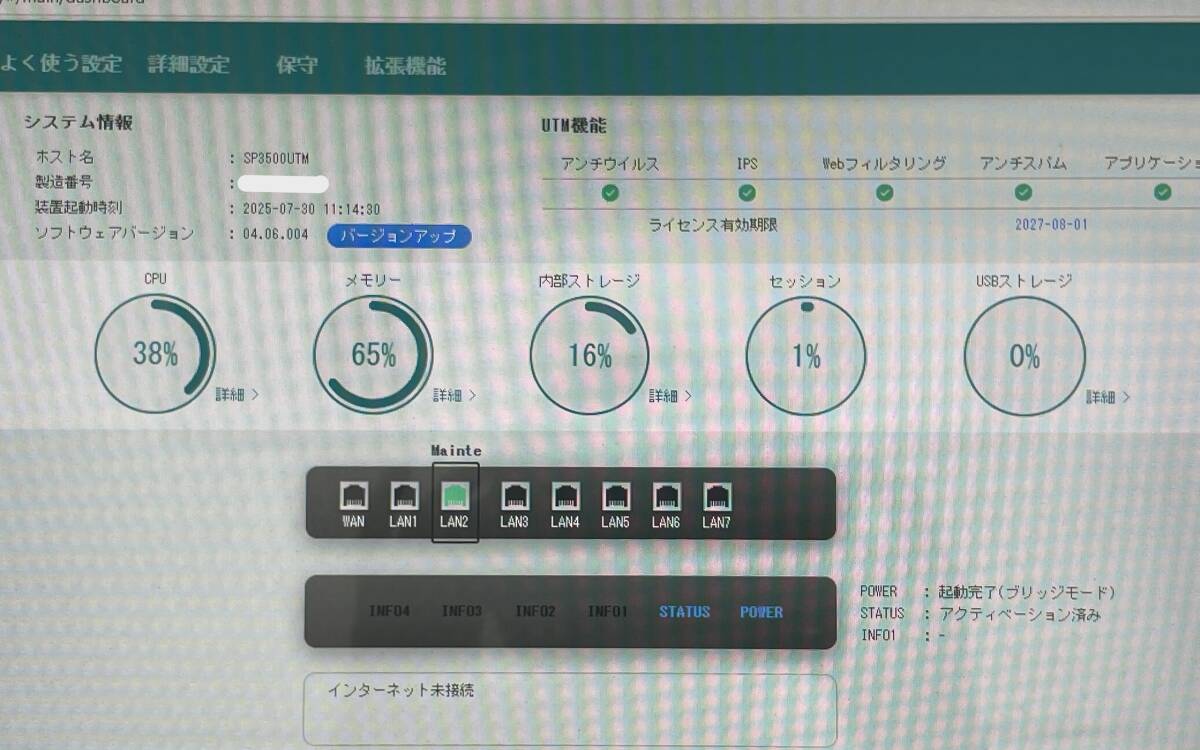Viewport: 1200px width, 750px height.
Task: Click the INFO2 LED indicator
Action: (535, 612)
